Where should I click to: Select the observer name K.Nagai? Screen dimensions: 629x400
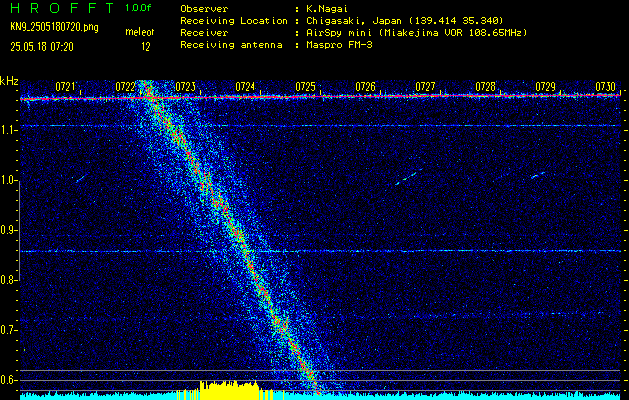326,8
